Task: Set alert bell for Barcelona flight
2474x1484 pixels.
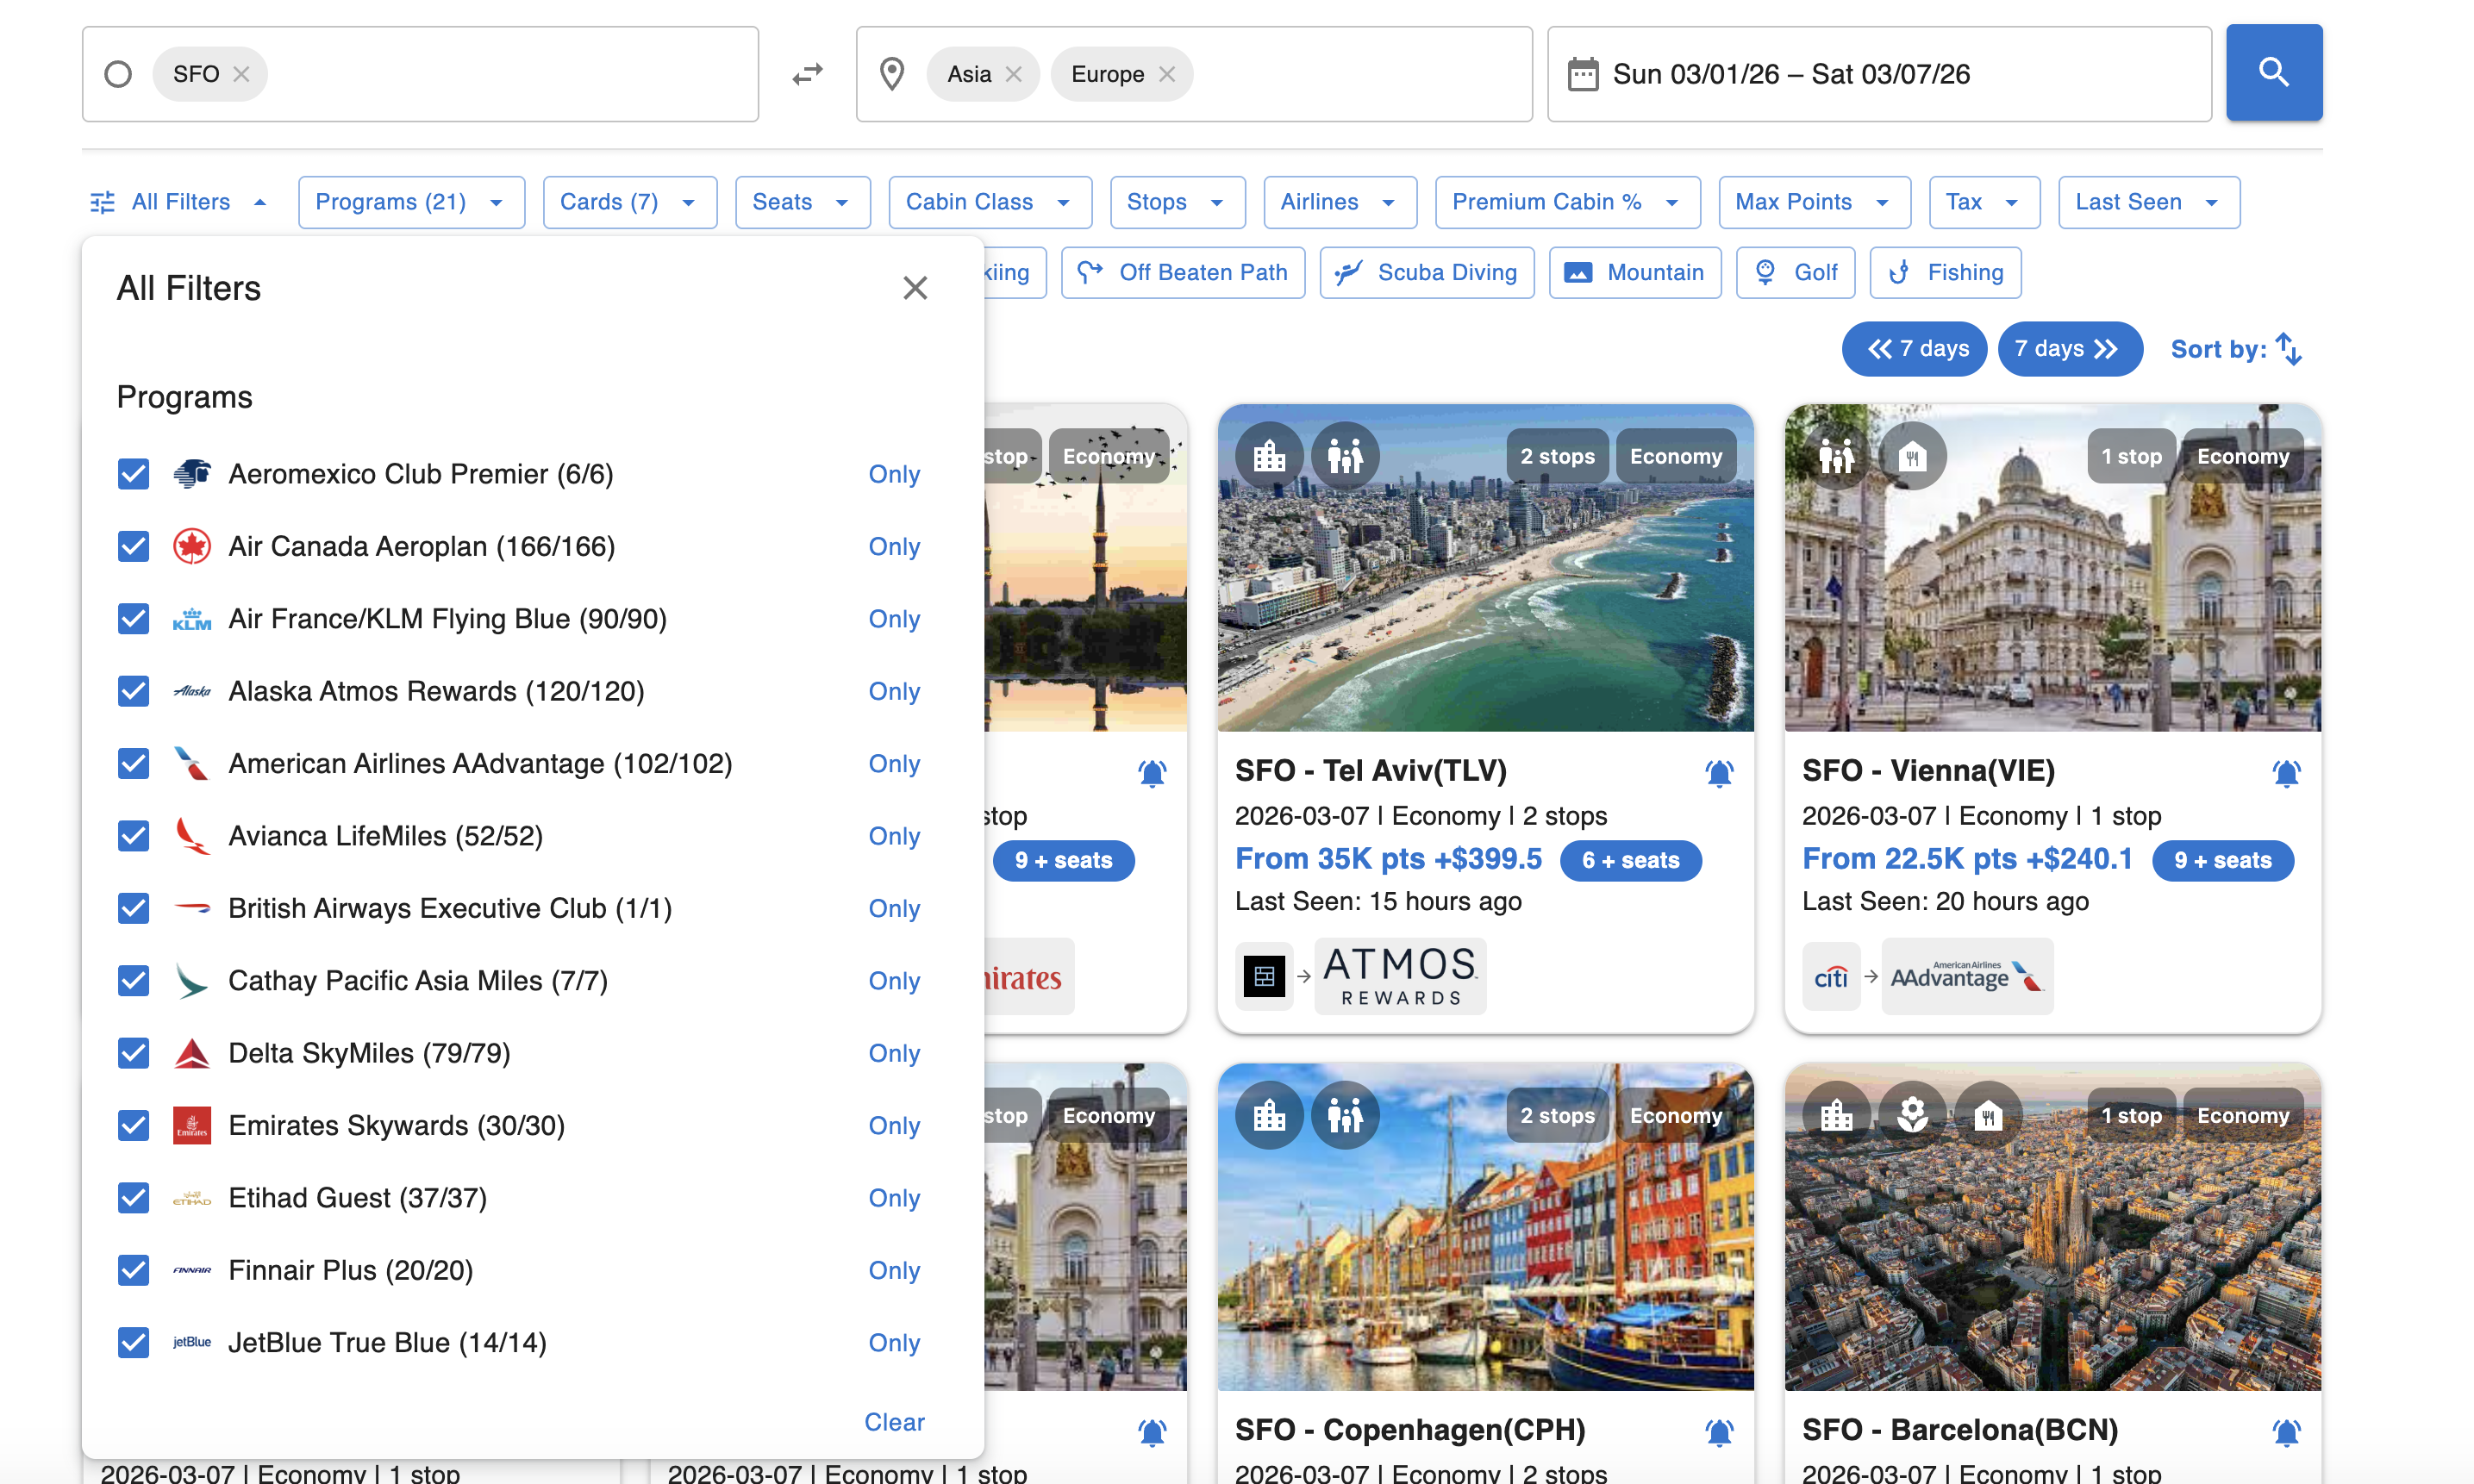Action: pyautogui.click(x=2285, y=1431)
